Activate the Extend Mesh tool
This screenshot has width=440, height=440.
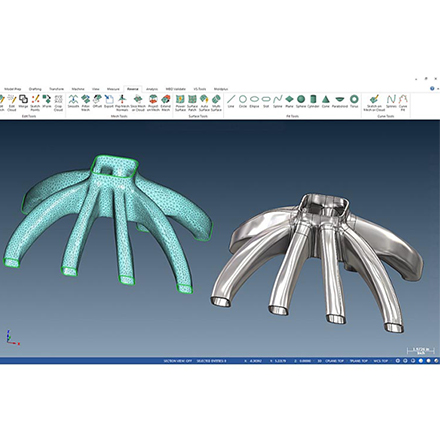tap(166, 103)
